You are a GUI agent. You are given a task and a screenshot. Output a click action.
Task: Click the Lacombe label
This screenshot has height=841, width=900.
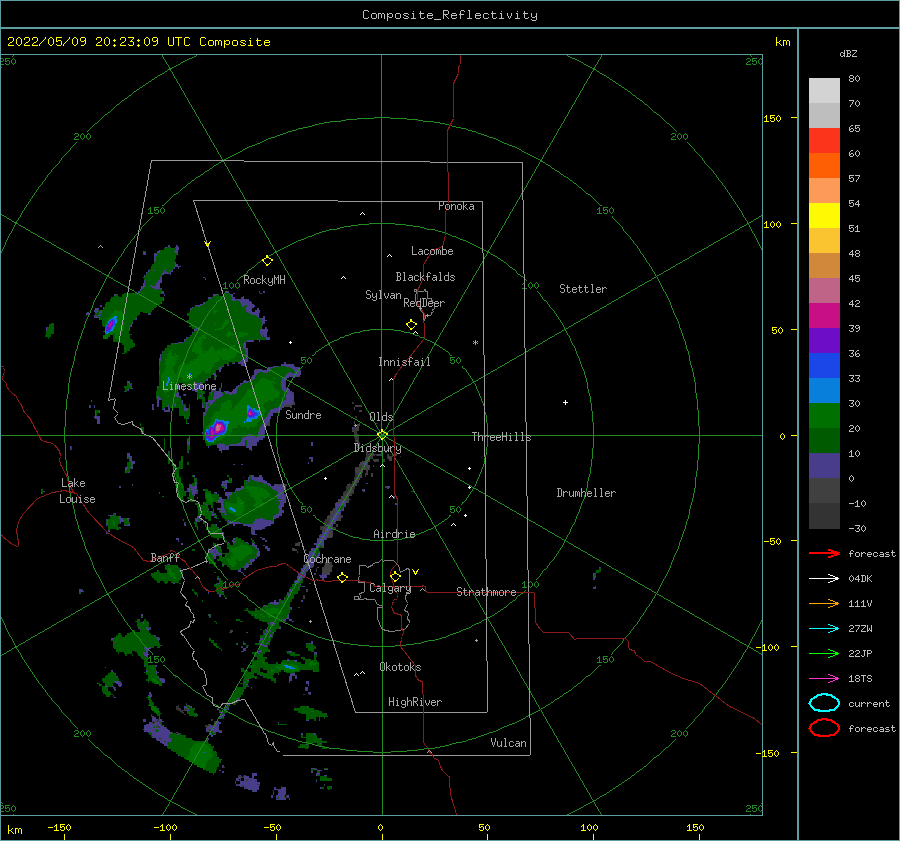point(432,251)
